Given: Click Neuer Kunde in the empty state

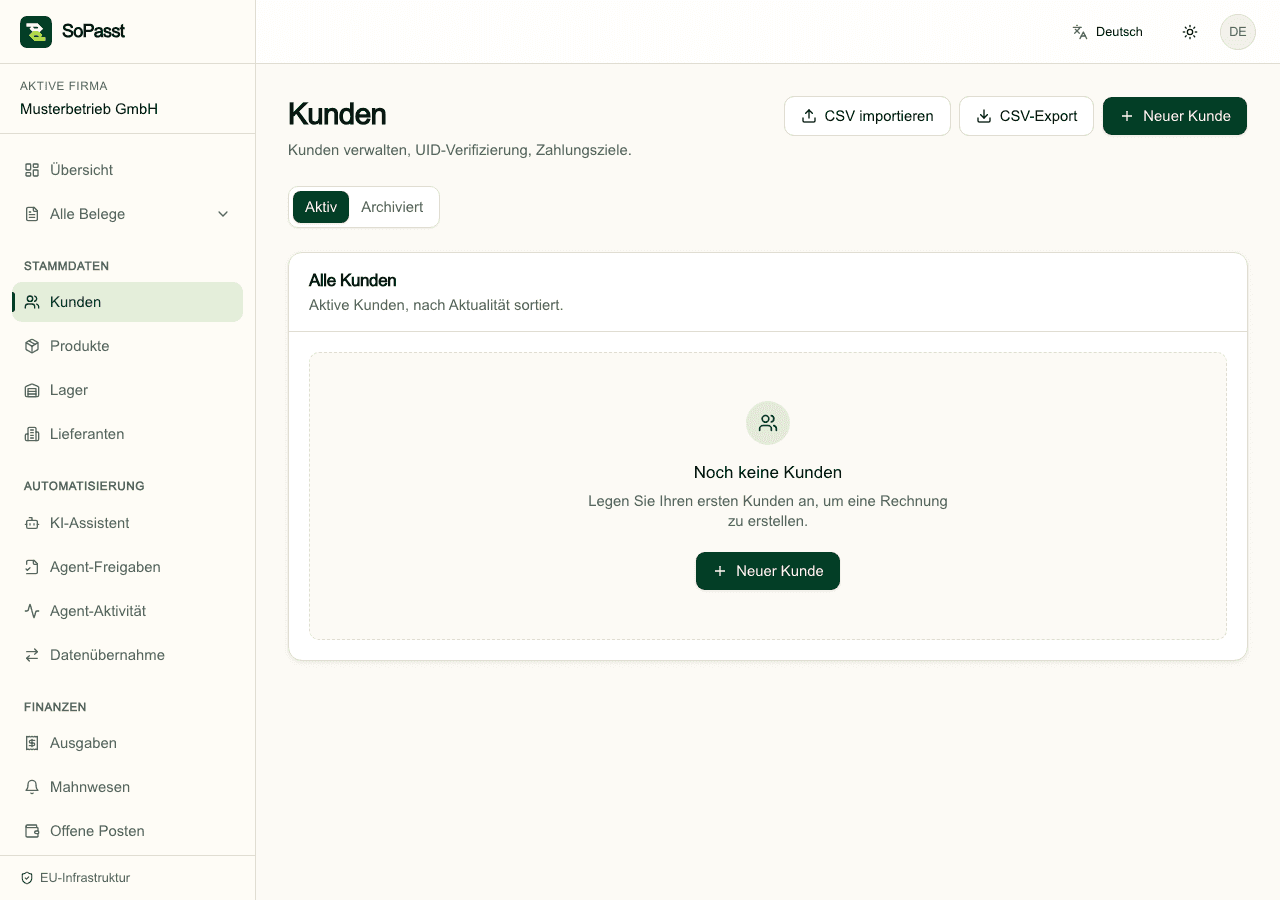Looking at the screenshot, I should (768, 571).
